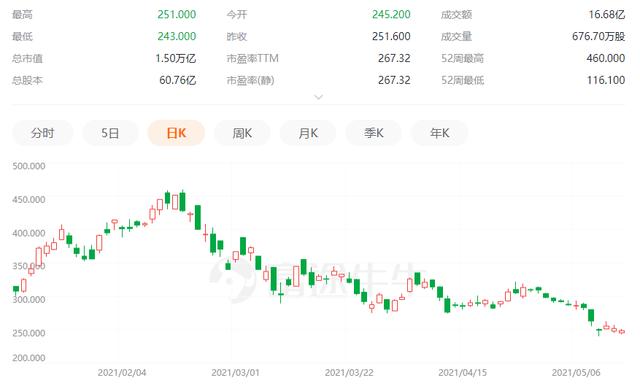
Task: Click the 450.000 price axis label
Action: [x=29, y=200]
